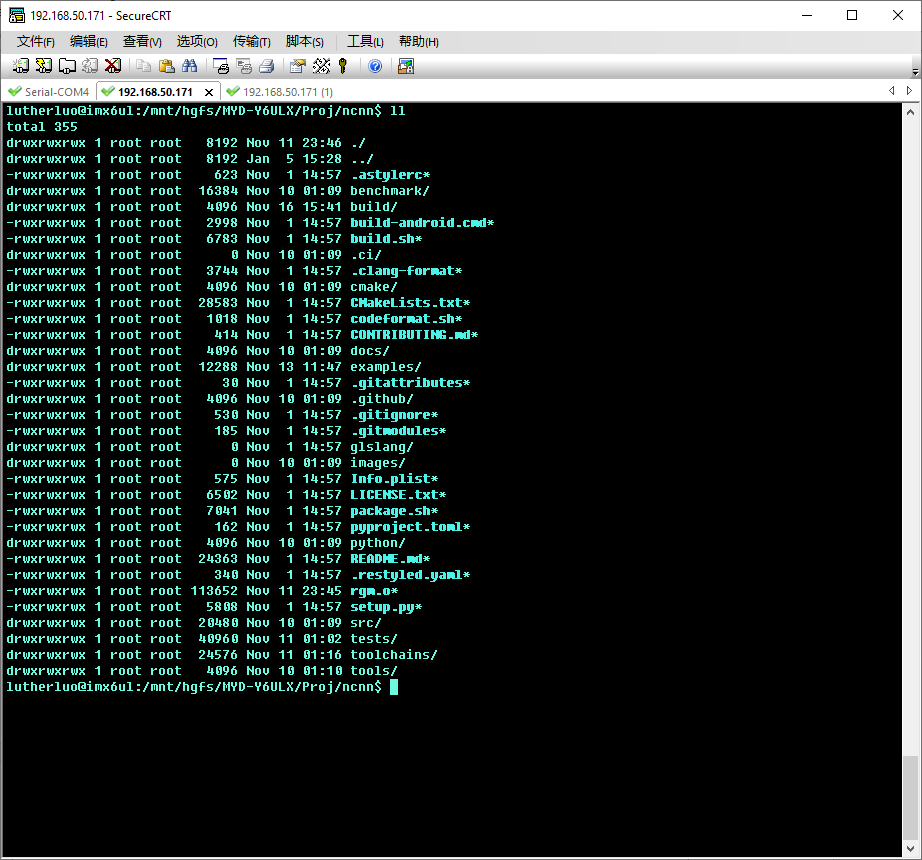Click the Paste clipboard icon
This screenshot has width=922, height=860.
click(x=166, y=66)
